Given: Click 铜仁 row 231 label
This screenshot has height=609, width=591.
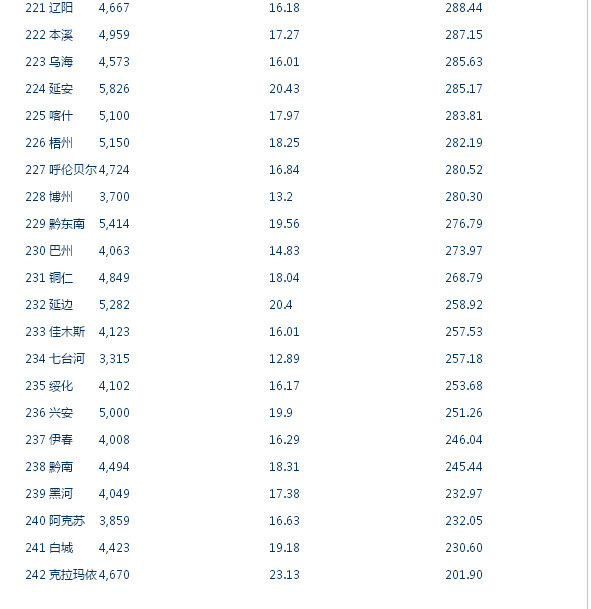Looking at the screenshot, I should [x=61, y=278].
